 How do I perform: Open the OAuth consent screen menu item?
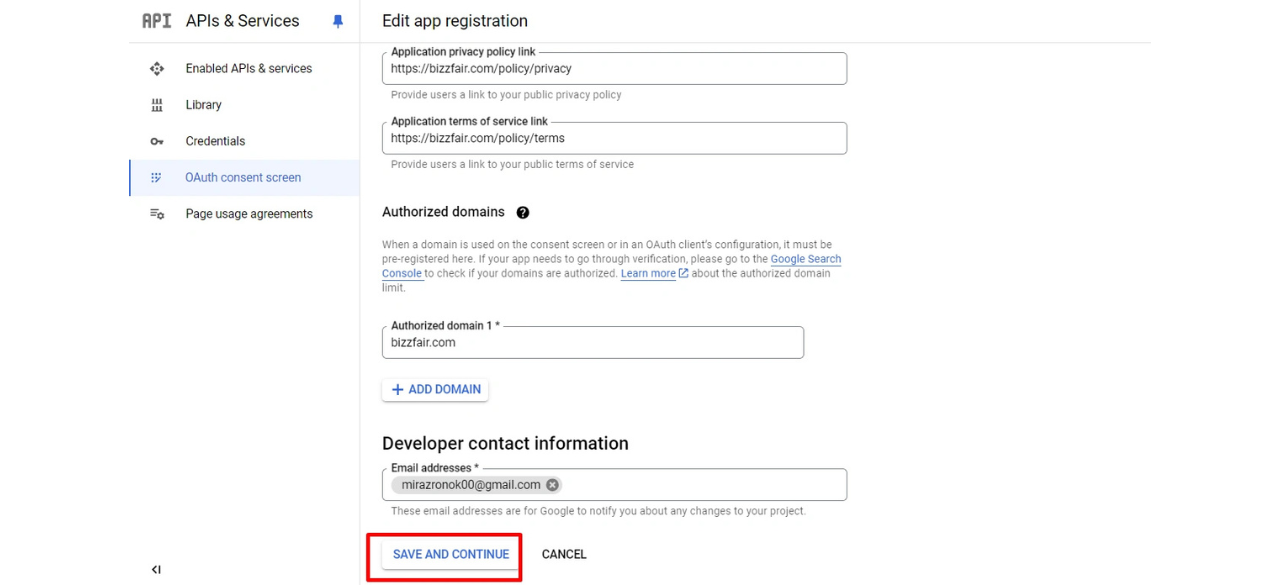(244, 178)
